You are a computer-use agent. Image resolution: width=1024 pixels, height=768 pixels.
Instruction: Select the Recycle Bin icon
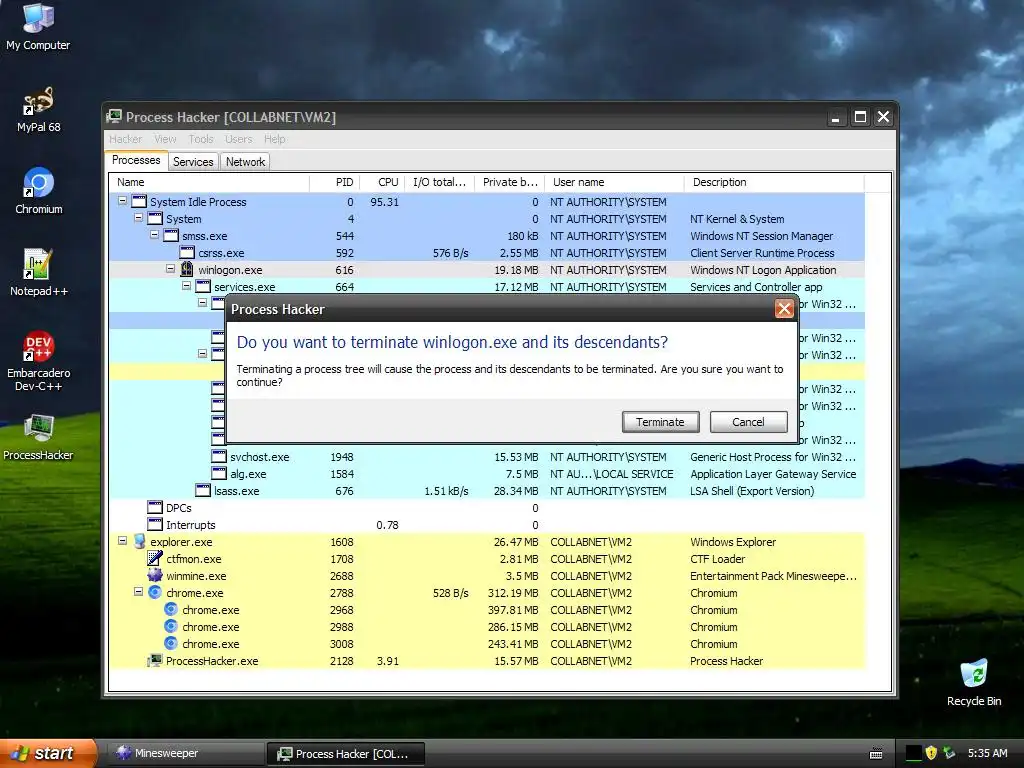(974, 683)
